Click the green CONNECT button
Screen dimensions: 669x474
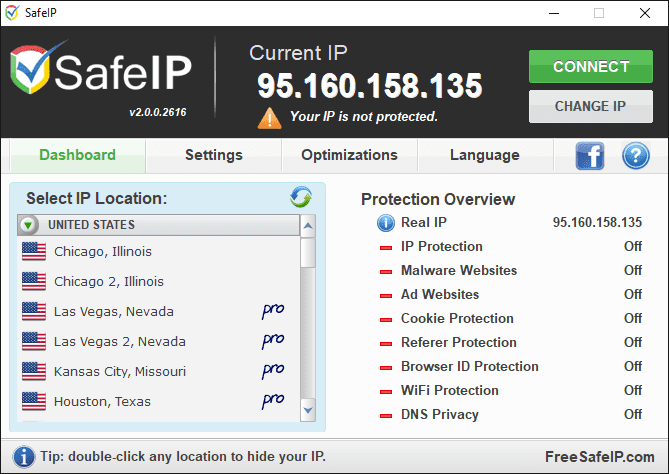(x=590, y=67)
